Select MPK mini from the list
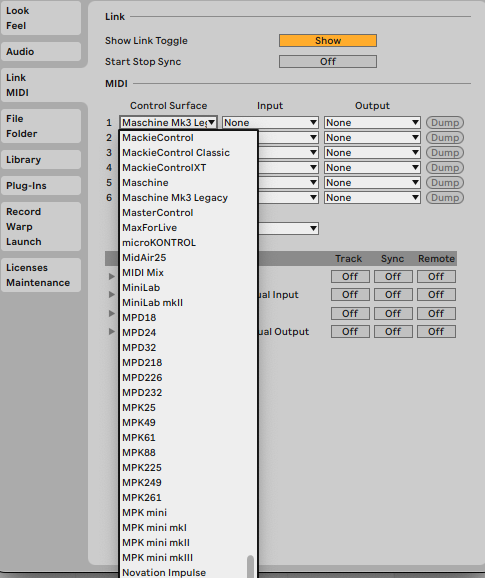The height and width of the screenshot is (578, 485). (188, 513)
